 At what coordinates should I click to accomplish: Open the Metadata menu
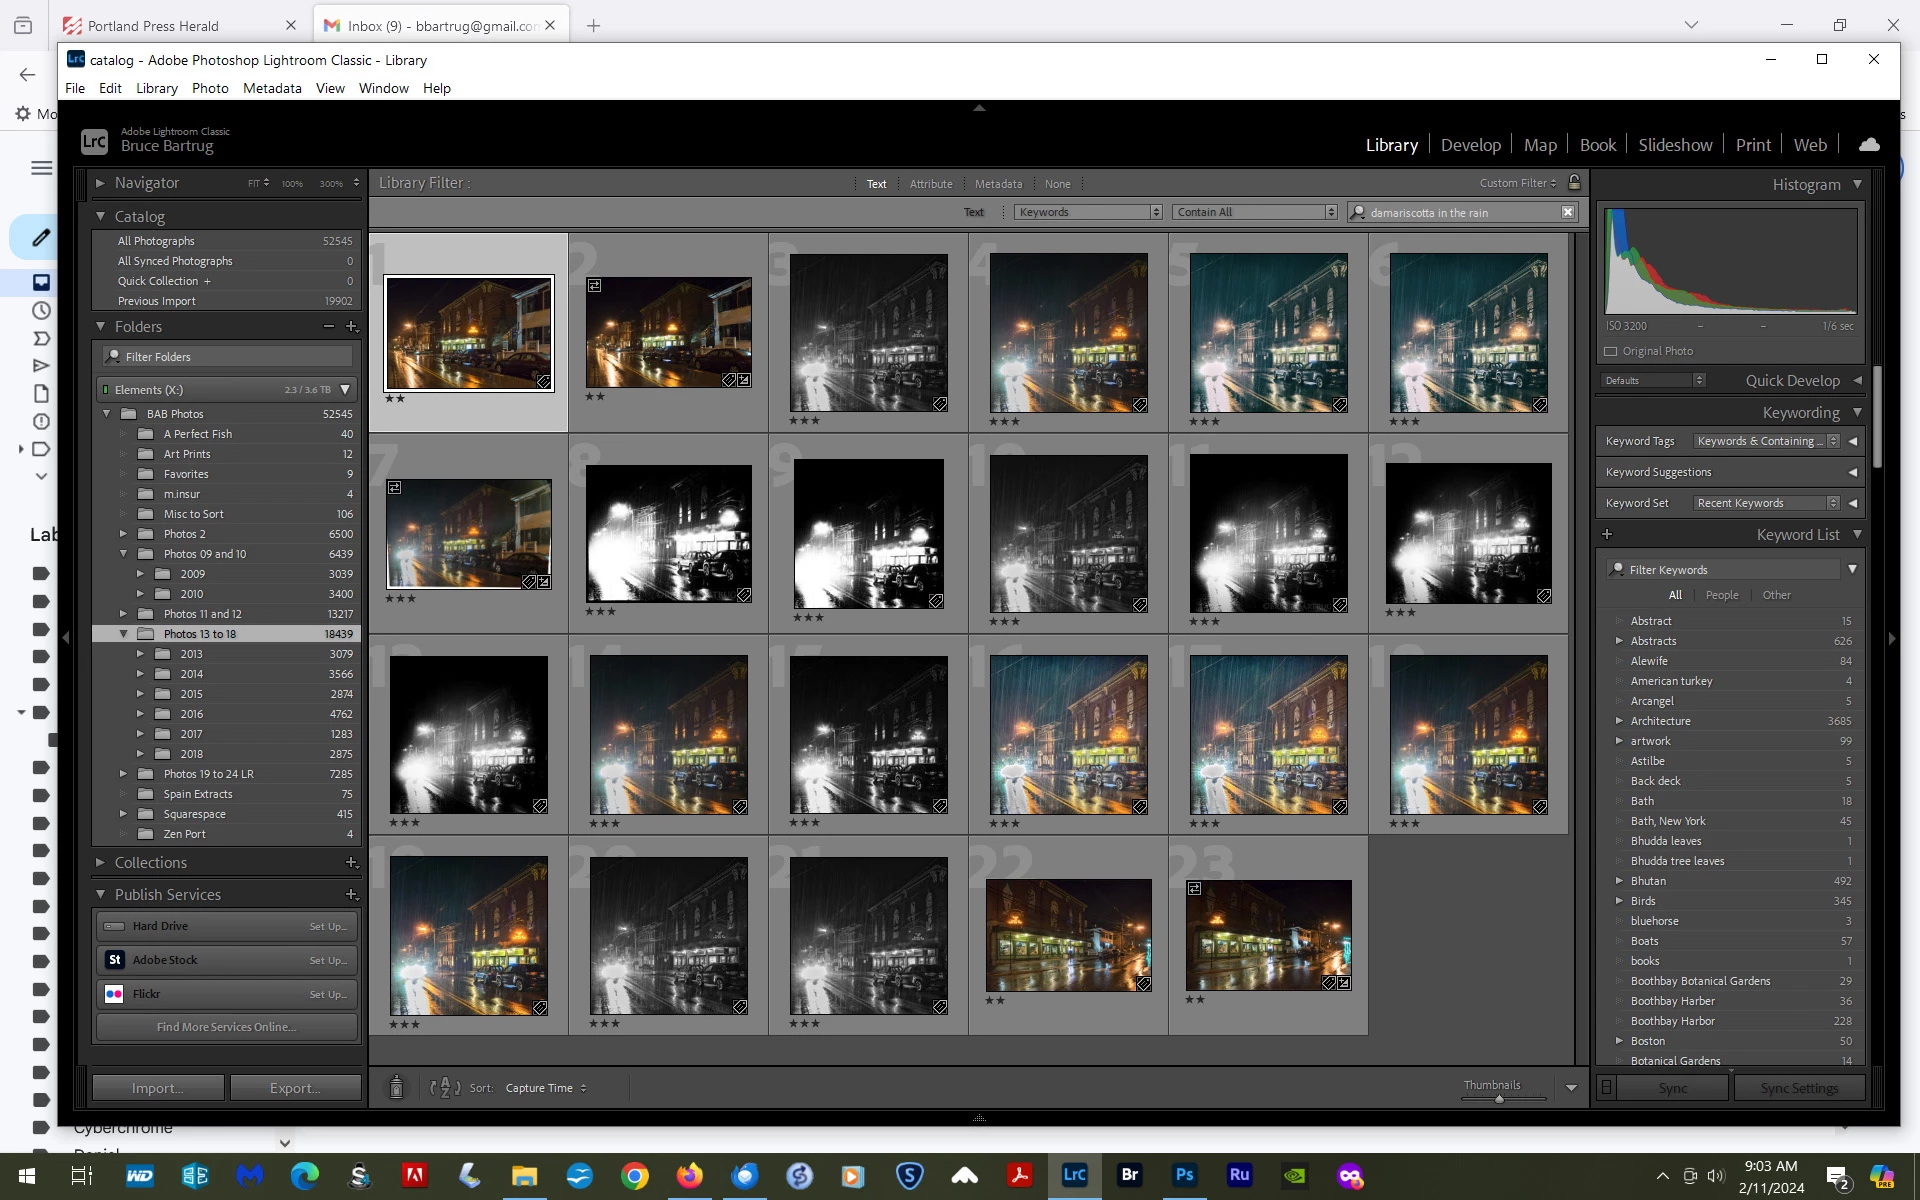272,88
